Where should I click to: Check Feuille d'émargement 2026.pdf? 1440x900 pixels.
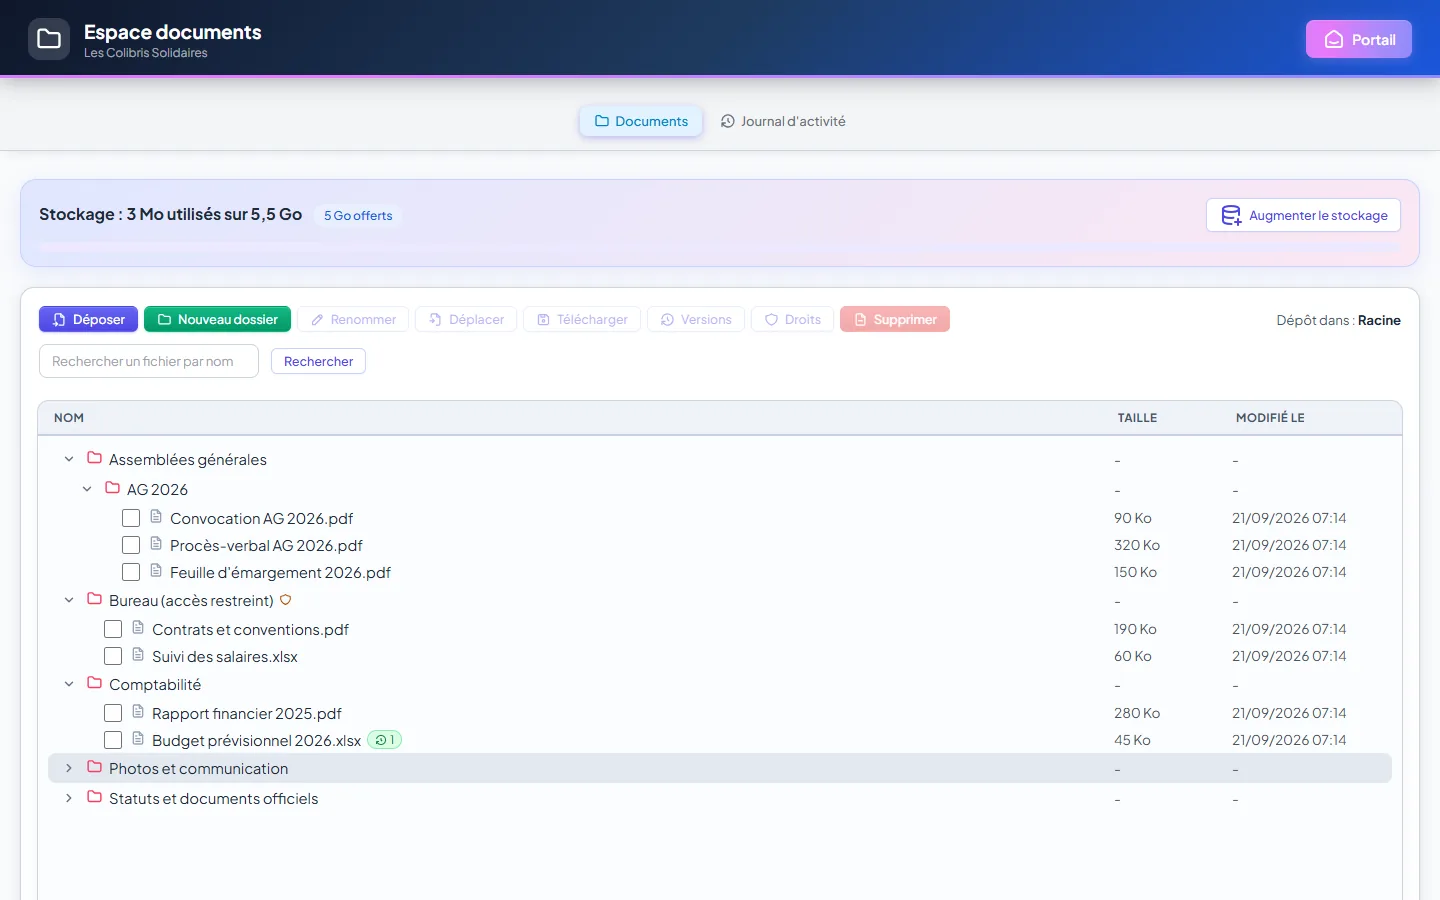coord(131,572)
